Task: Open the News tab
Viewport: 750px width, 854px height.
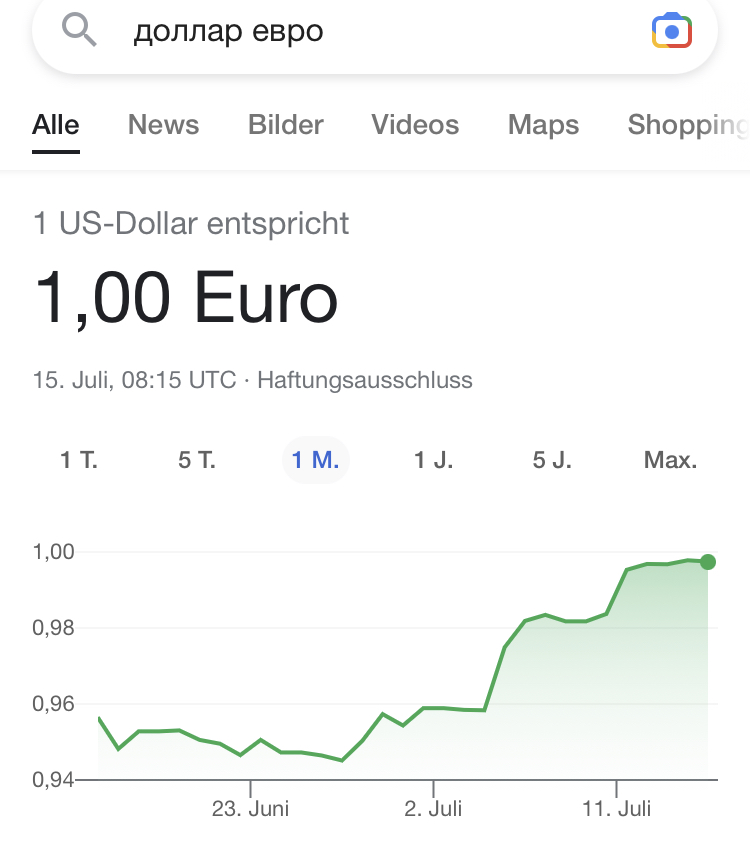Action: point(163,125)
